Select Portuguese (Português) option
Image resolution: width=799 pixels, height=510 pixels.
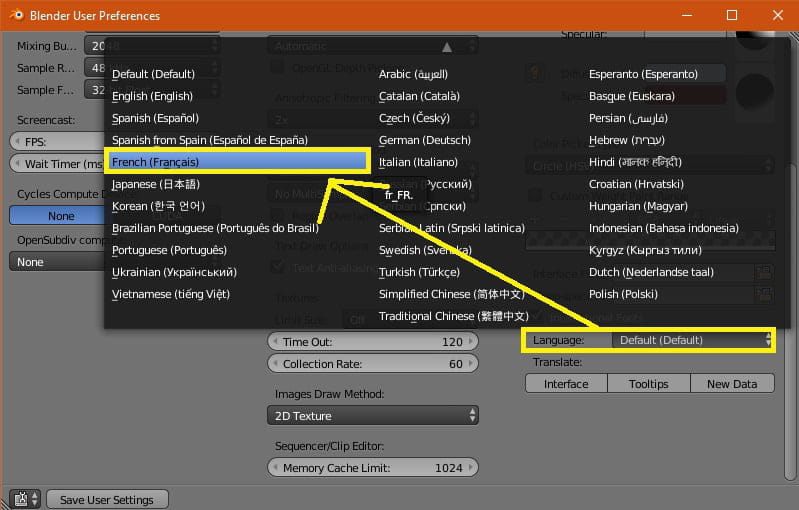tap(169, 250)
